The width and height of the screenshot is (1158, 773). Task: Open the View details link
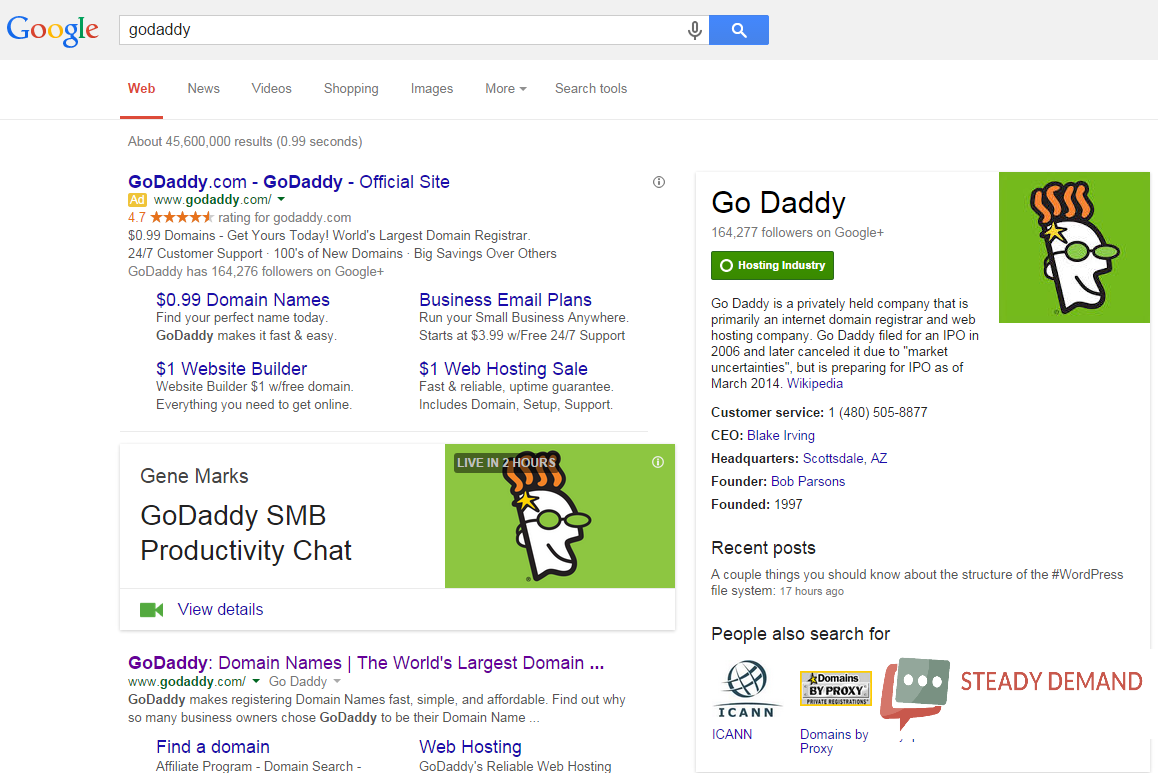click(220, 610)
